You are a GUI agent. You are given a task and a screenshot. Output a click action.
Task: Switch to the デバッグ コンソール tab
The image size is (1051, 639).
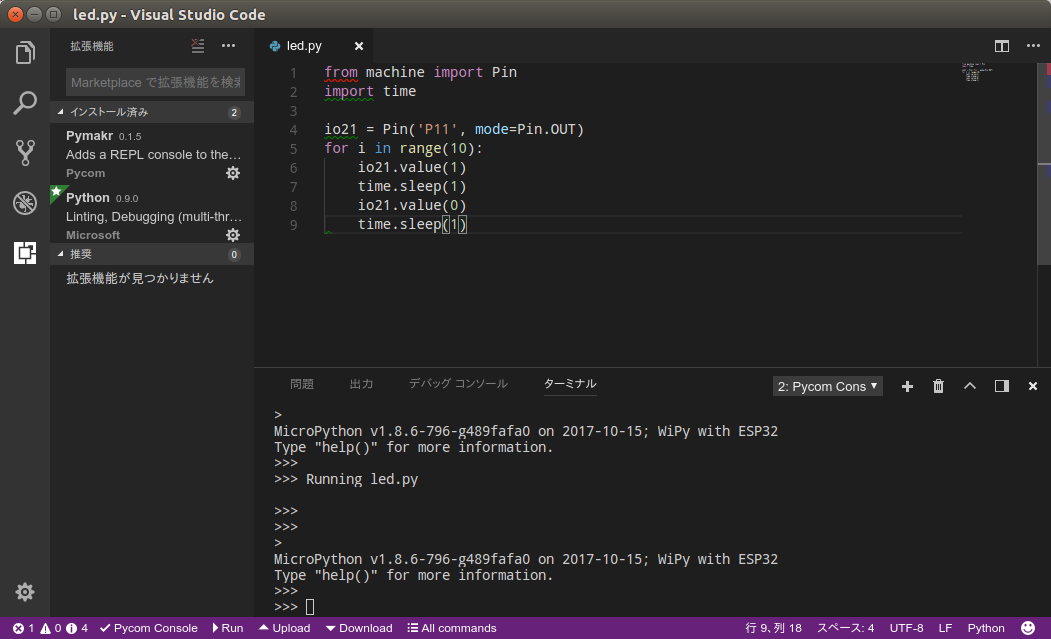[458, 384]
